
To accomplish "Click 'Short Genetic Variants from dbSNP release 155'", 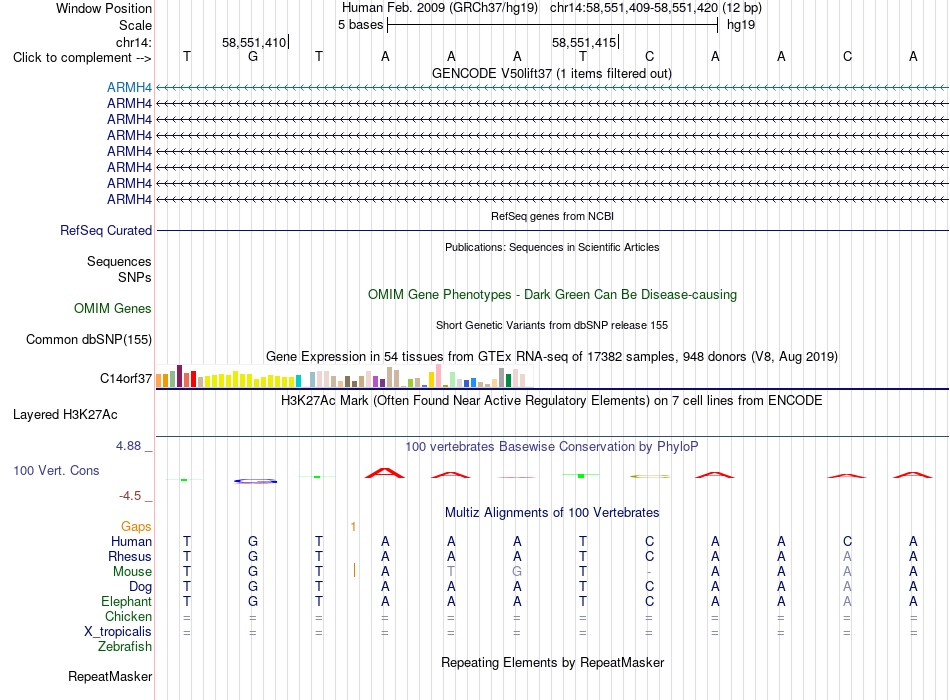I will (552, 325).
